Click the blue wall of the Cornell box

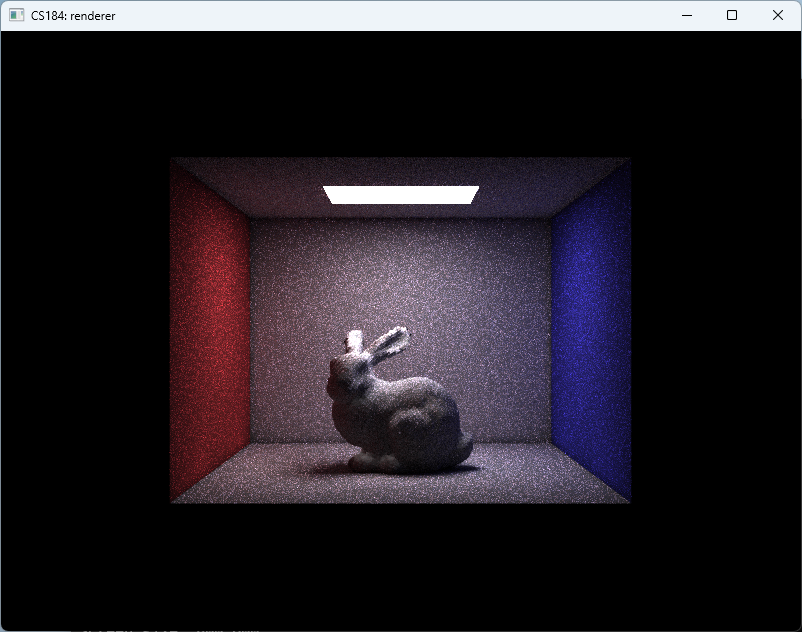[595, 330]
